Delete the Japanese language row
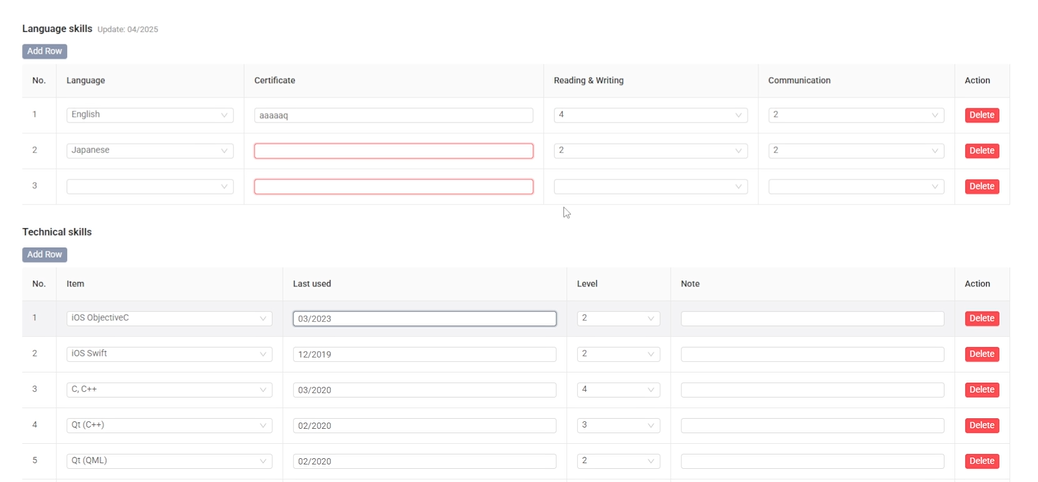This screenshot has height=482, width=1038. [x=981, y=151]
